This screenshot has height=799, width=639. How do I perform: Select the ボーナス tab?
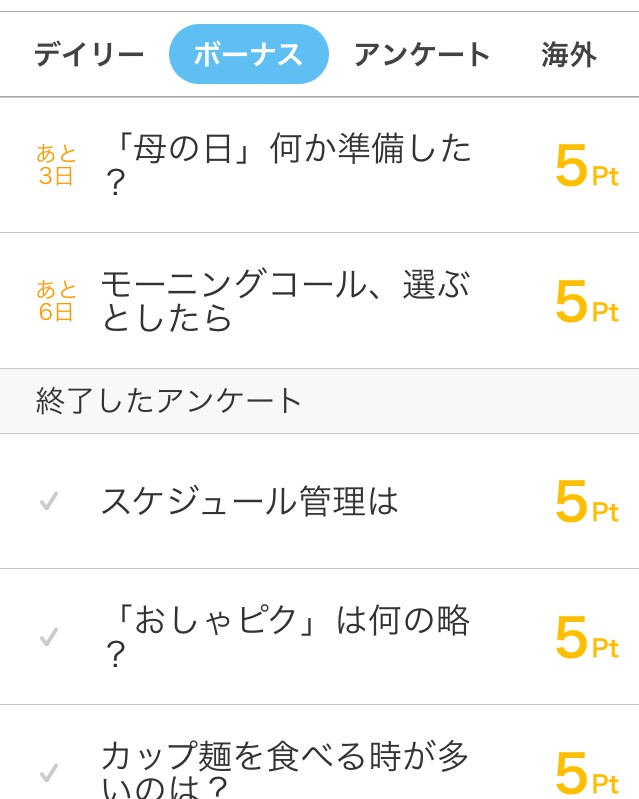click(x=248, y=55)
